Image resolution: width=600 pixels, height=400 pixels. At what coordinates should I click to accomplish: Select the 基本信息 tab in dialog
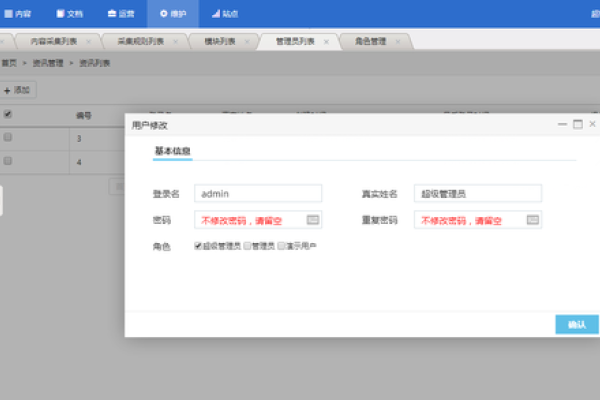pyautogui.click(x=173, y=151)
